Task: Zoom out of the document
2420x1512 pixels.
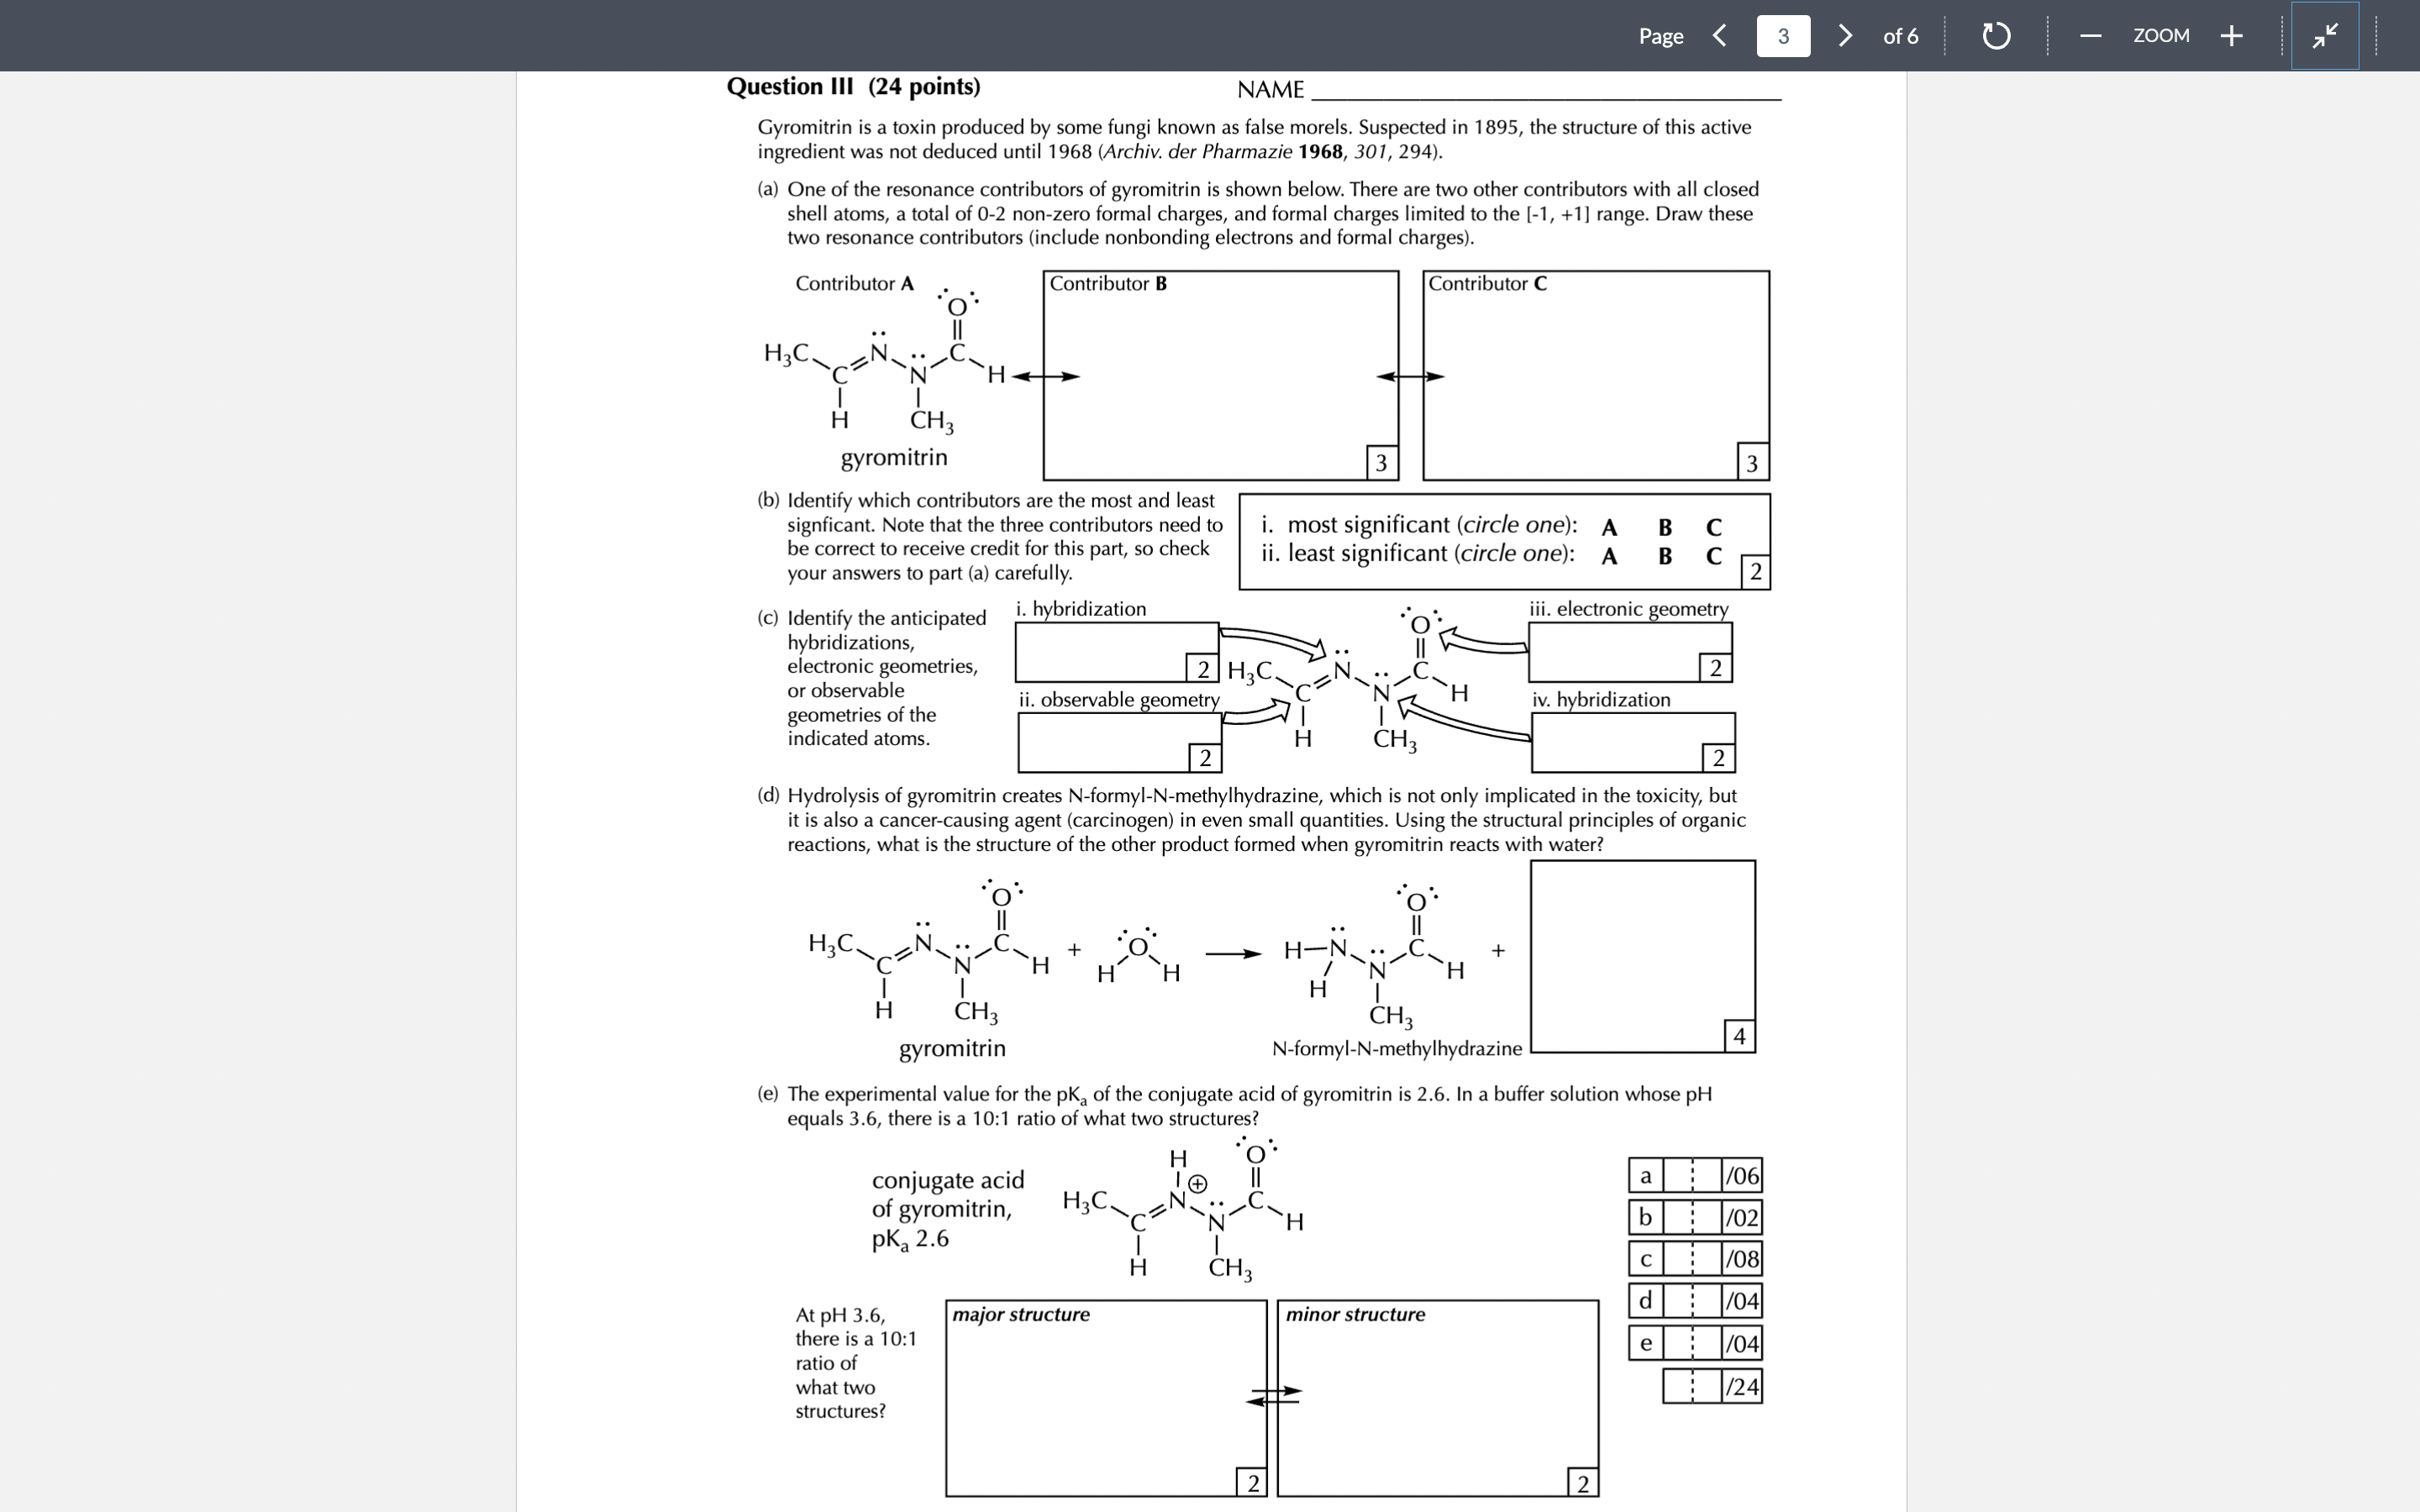Action: click(x=2089, y=35)
